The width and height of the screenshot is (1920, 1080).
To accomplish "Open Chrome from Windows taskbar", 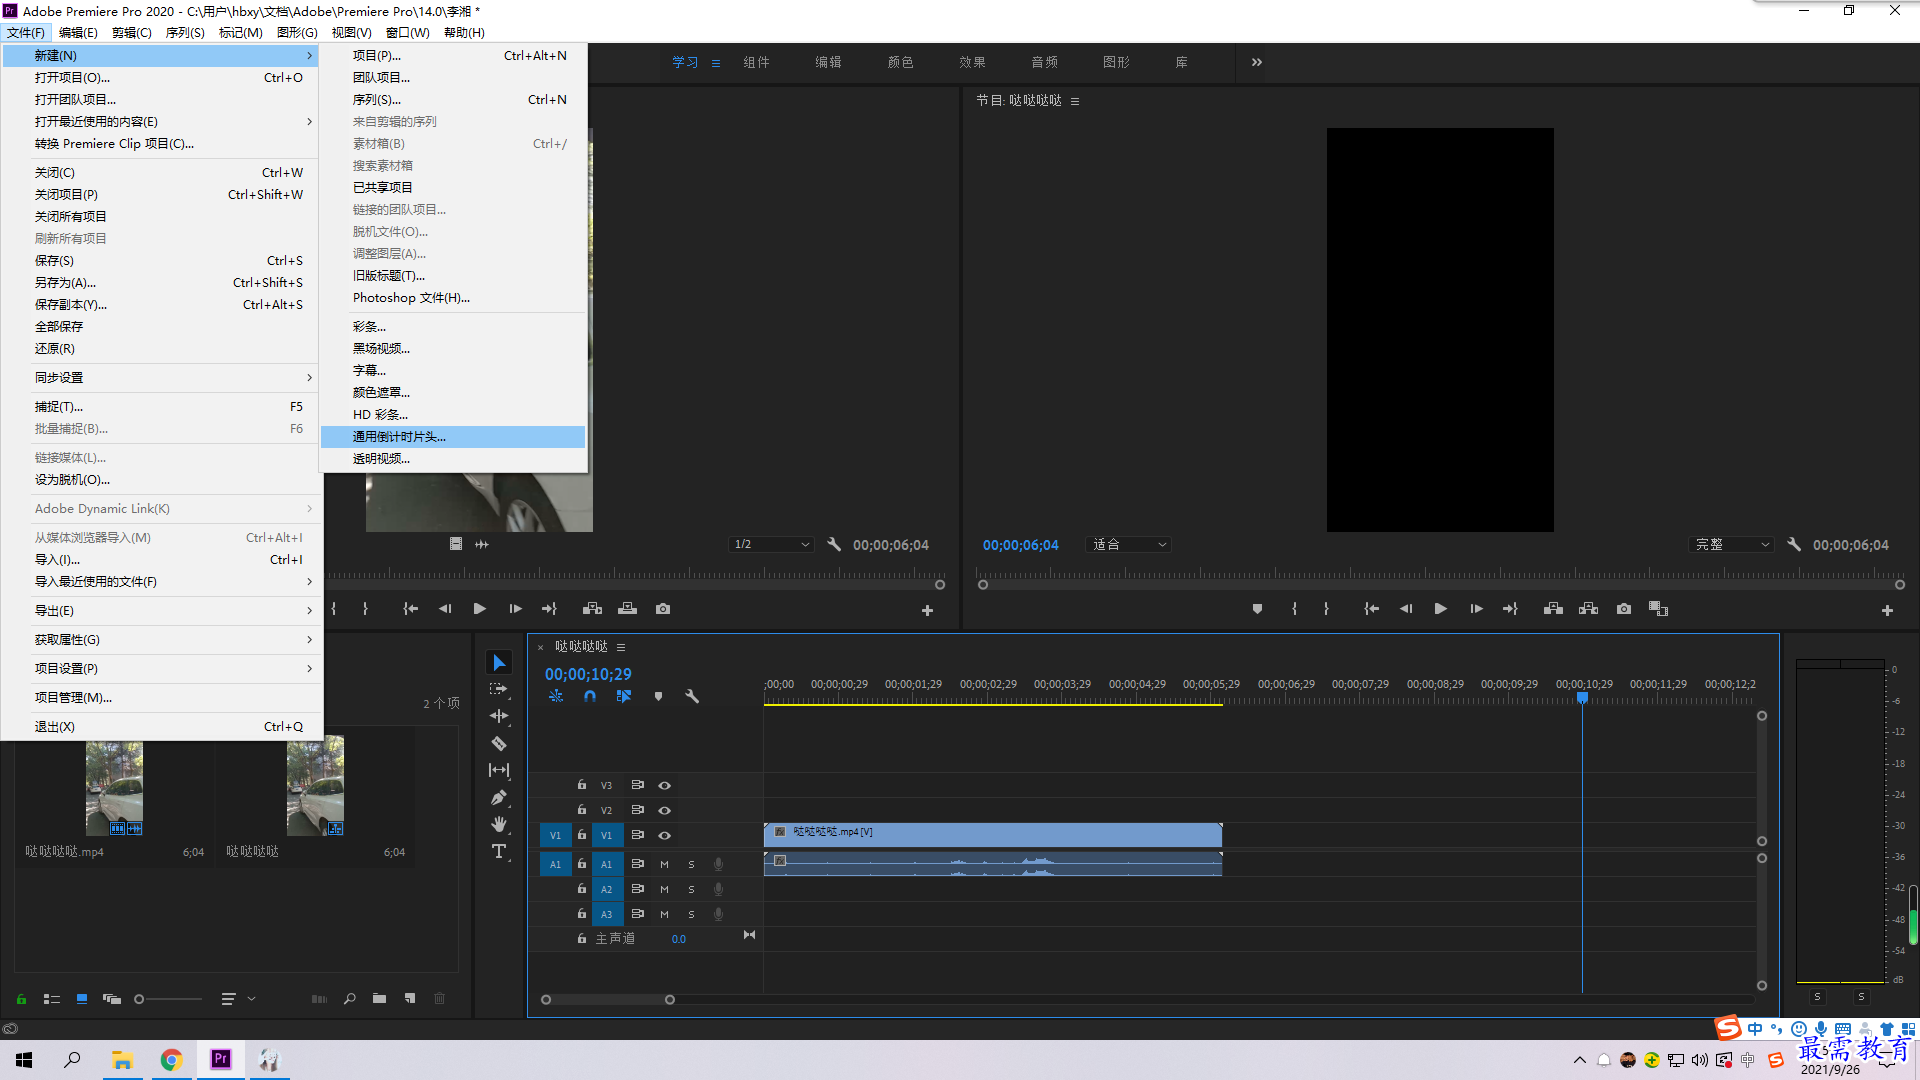I will point(171,1060).
